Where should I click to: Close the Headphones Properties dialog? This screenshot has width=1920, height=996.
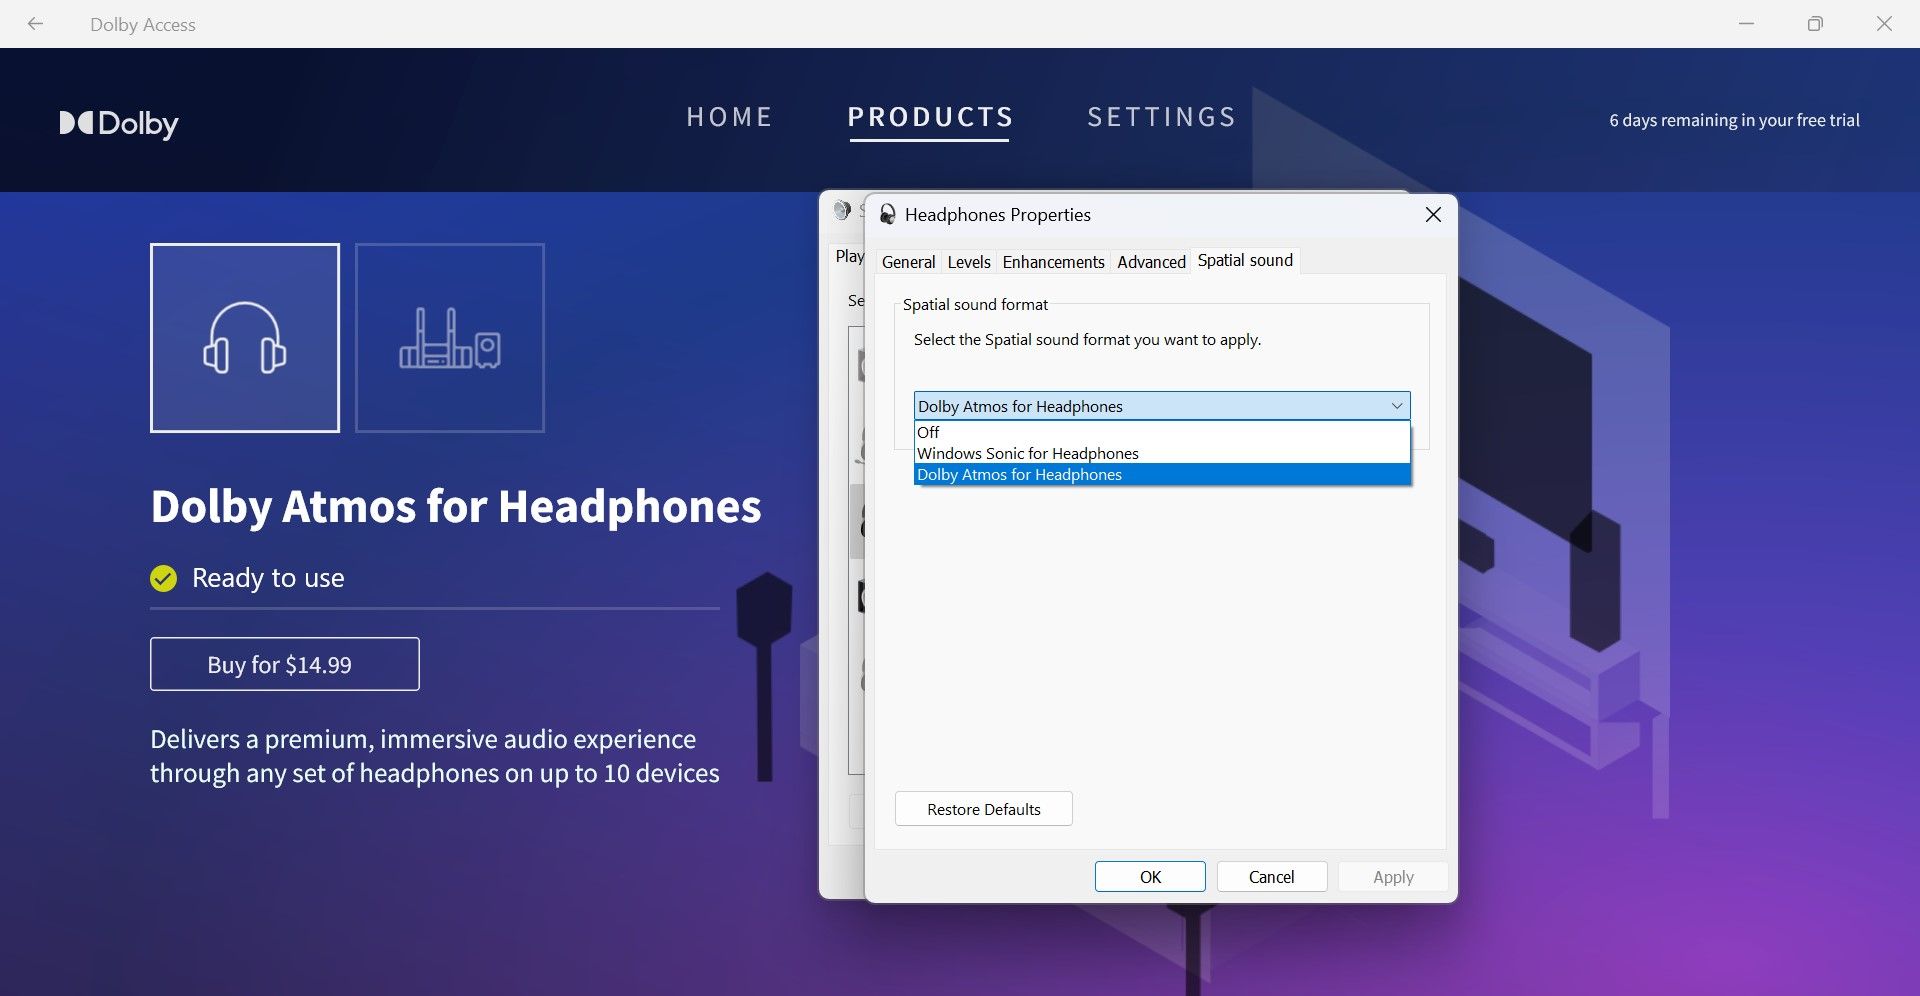click(1432, 214)
